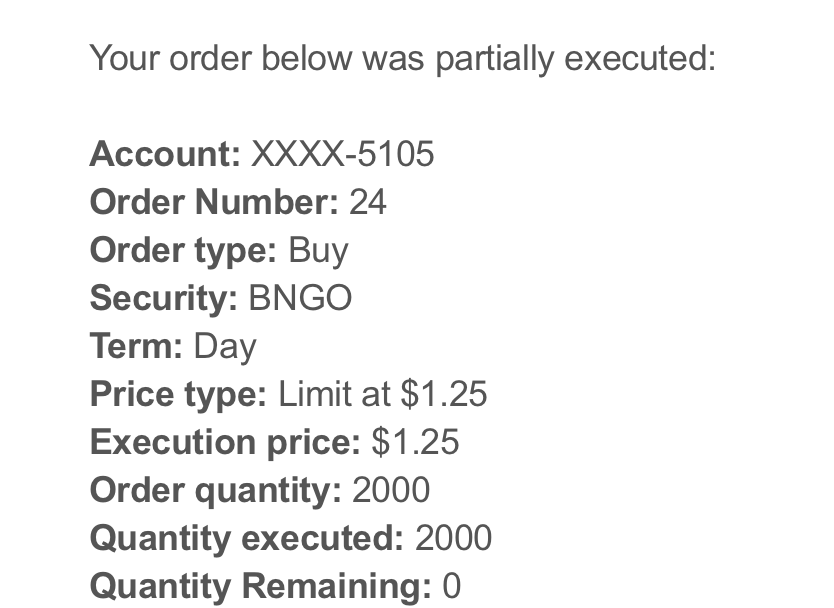
Task: Click the Security label
Action: coord(164,298)
